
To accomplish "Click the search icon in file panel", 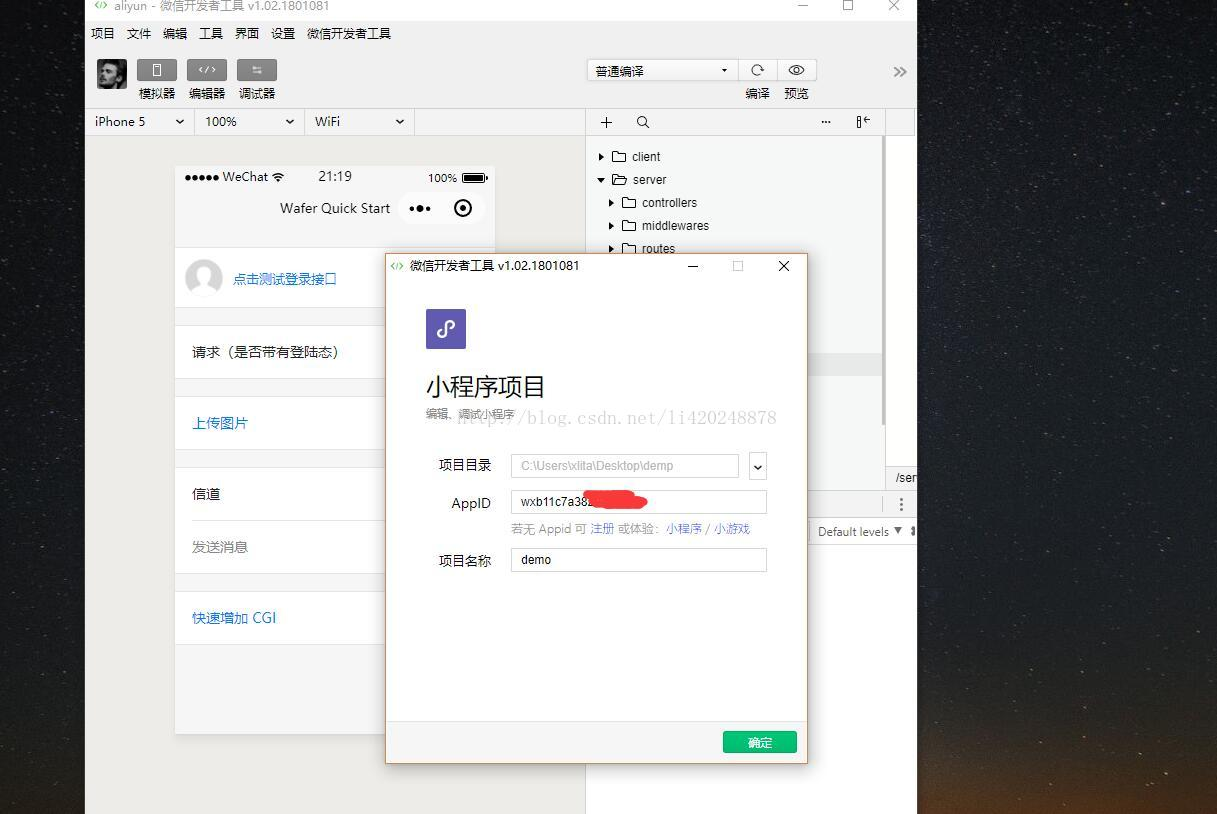I will 643,122.
